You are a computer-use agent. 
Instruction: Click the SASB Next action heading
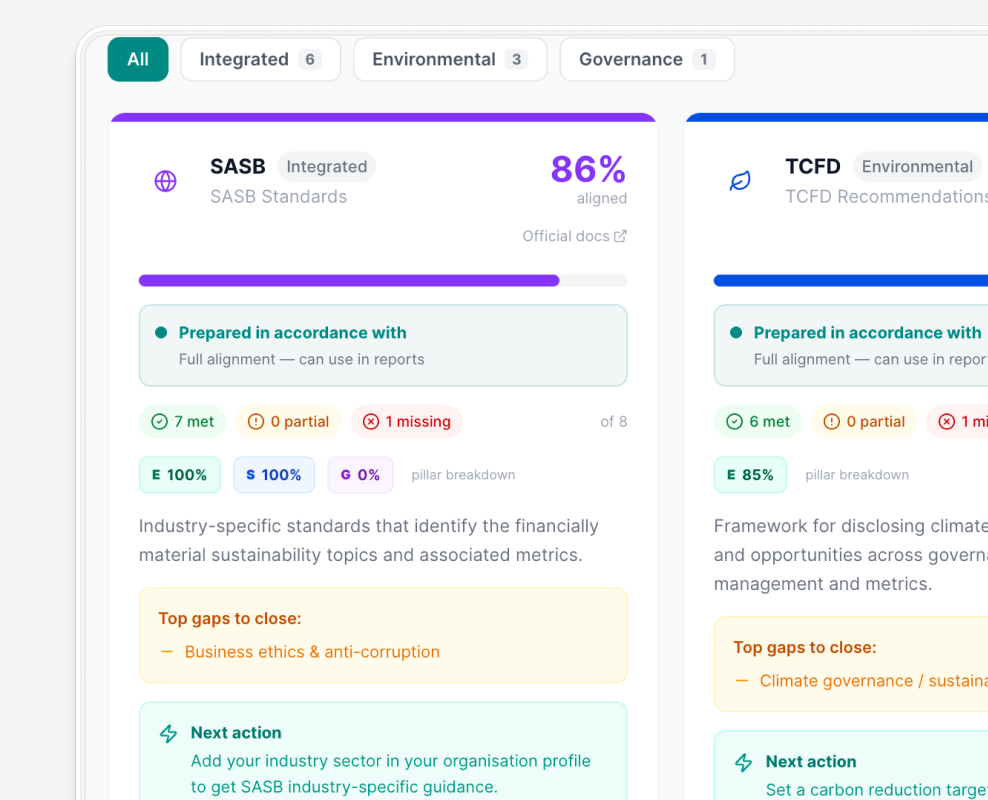click(236, 733)
